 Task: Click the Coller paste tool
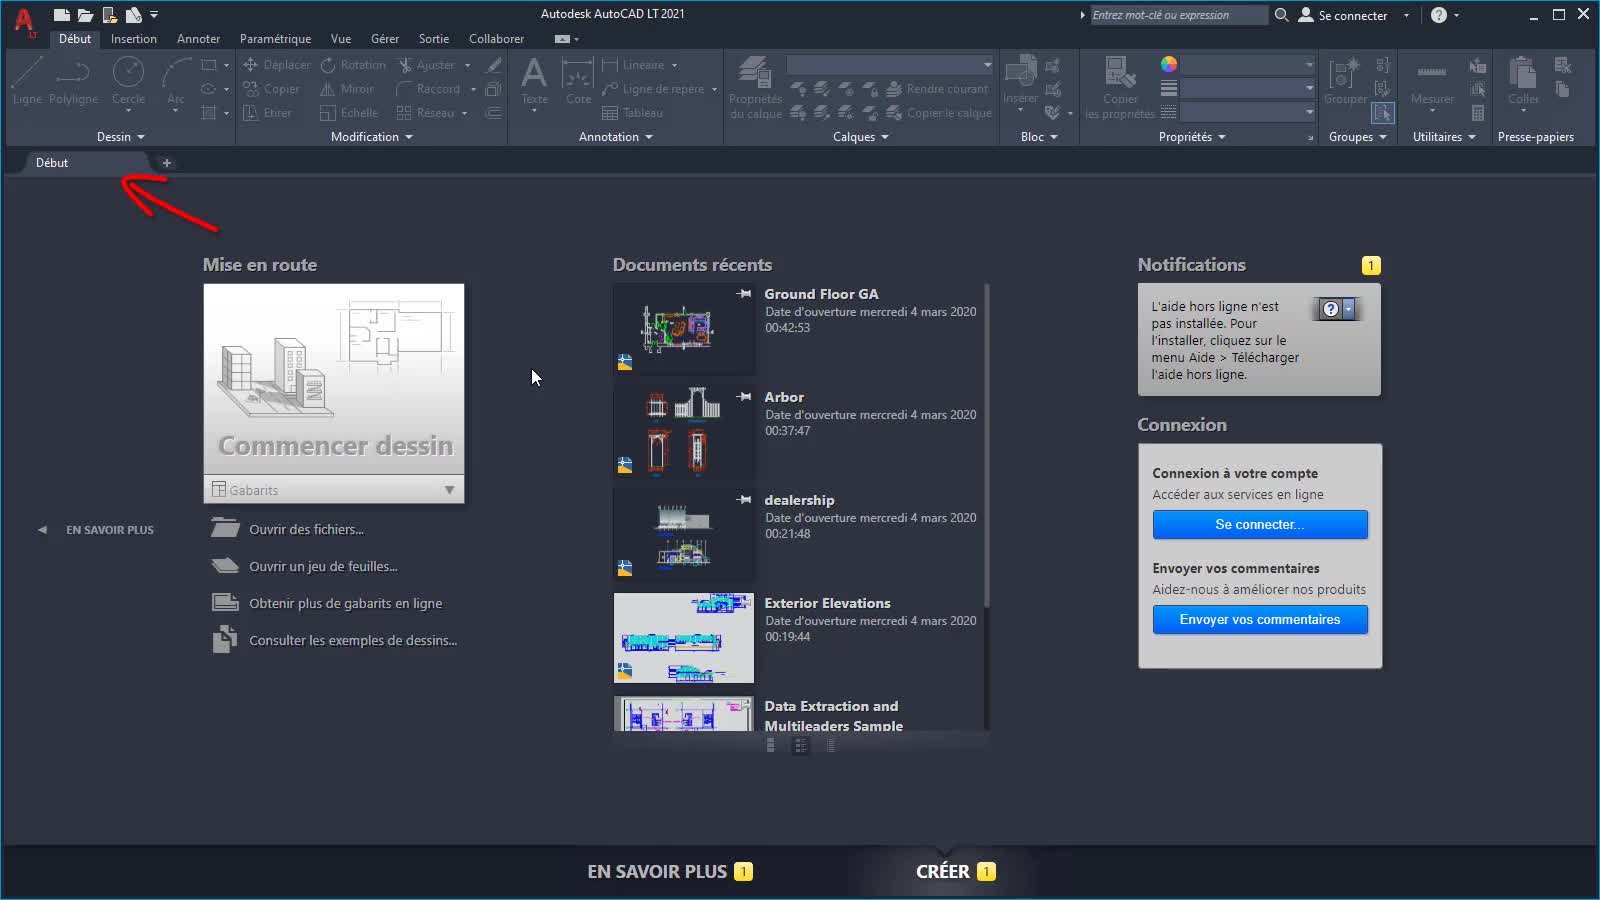tap(1523, 82)
